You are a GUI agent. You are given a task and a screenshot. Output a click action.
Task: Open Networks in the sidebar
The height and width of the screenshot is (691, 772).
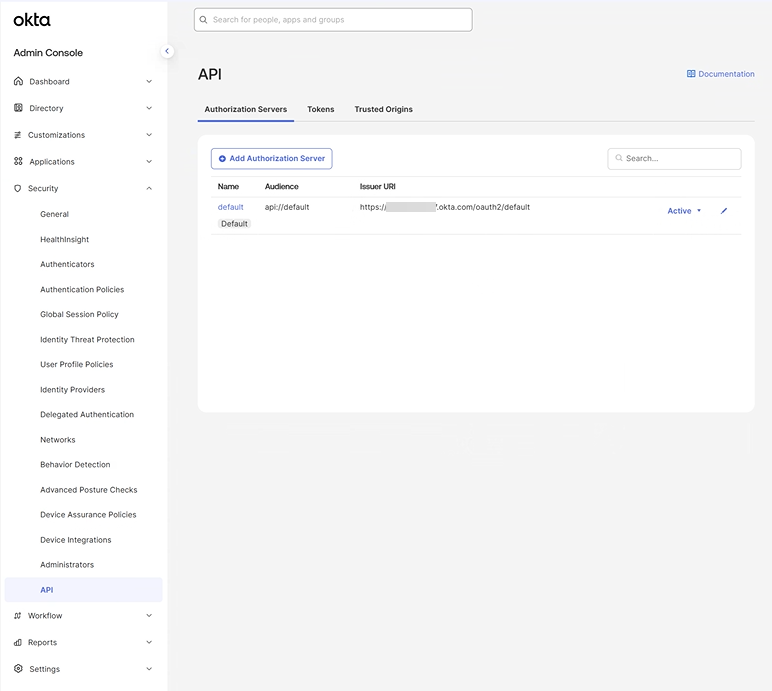coord(58,440)
